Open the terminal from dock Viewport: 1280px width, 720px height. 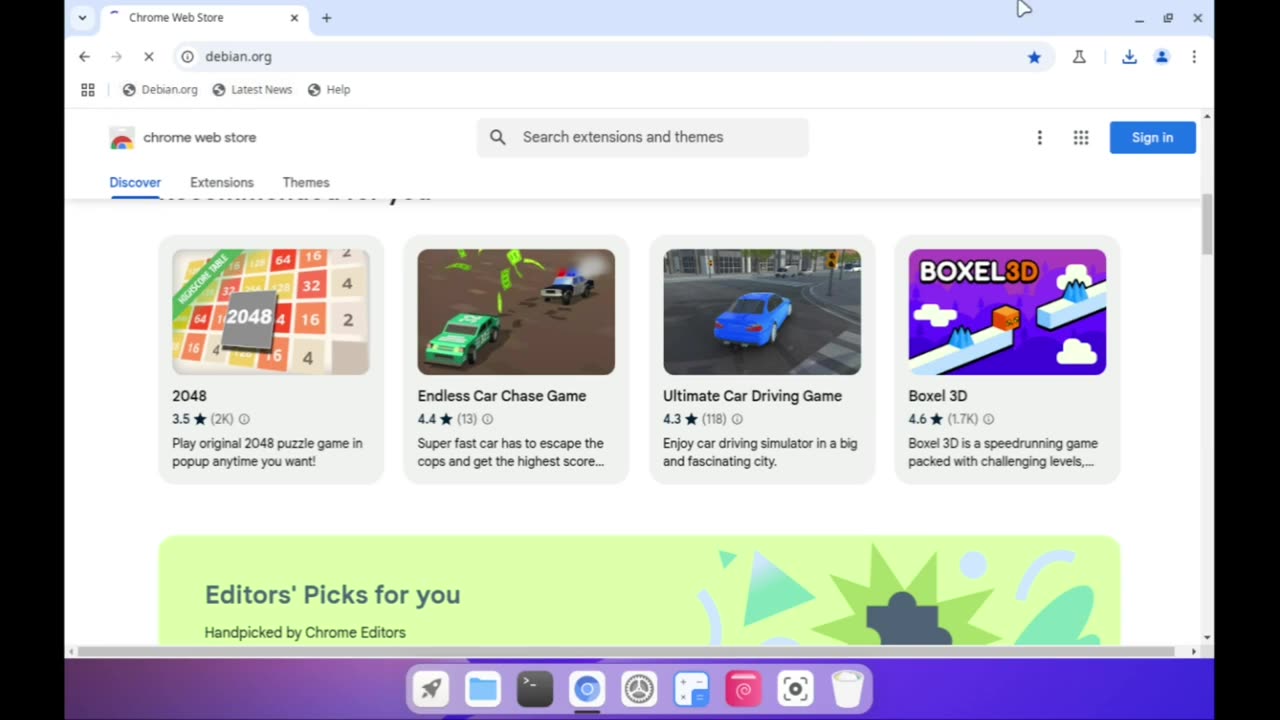coord(535,689)
